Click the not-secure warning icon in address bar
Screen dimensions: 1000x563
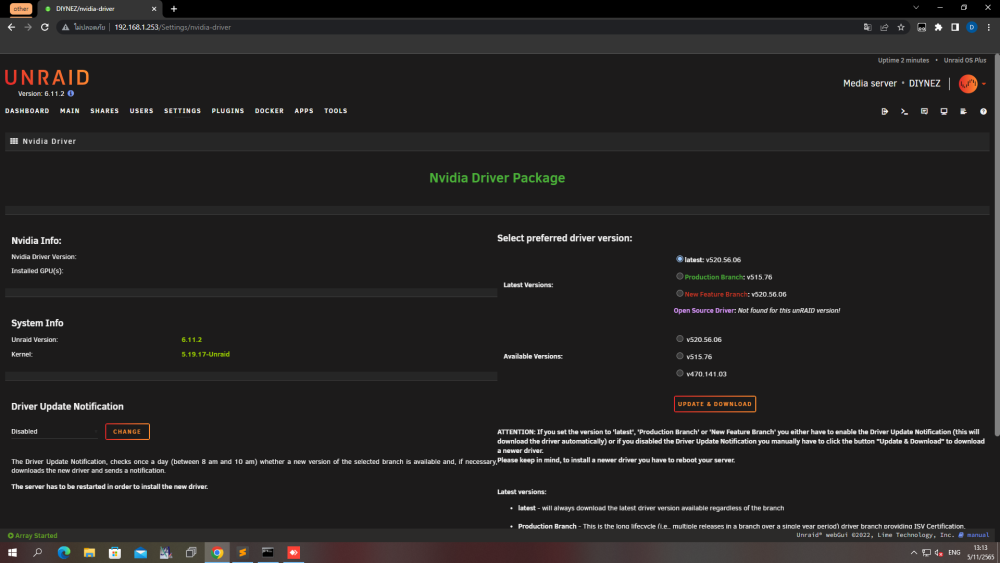(65, 27)
